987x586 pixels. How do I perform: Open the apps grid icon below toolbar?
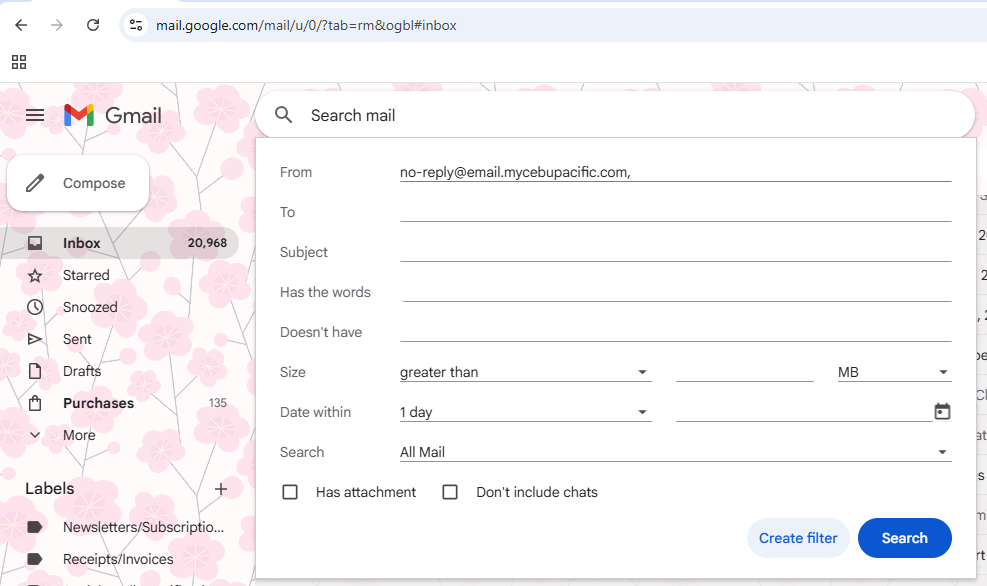click(19, 62)
